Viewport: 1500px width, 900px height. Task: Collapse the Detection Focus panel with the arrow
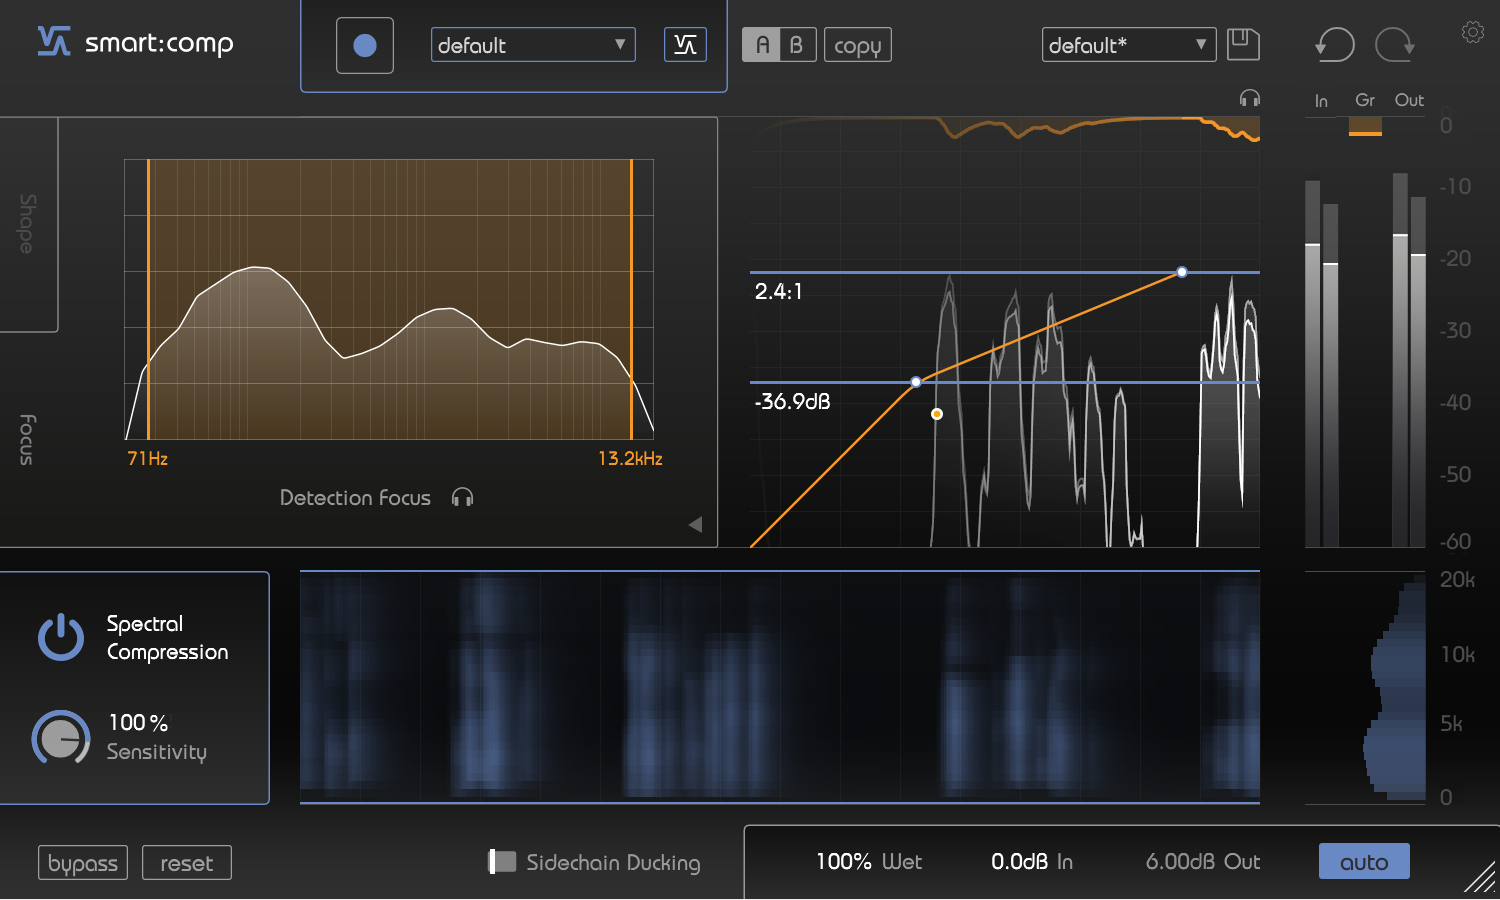pos(695,524)
